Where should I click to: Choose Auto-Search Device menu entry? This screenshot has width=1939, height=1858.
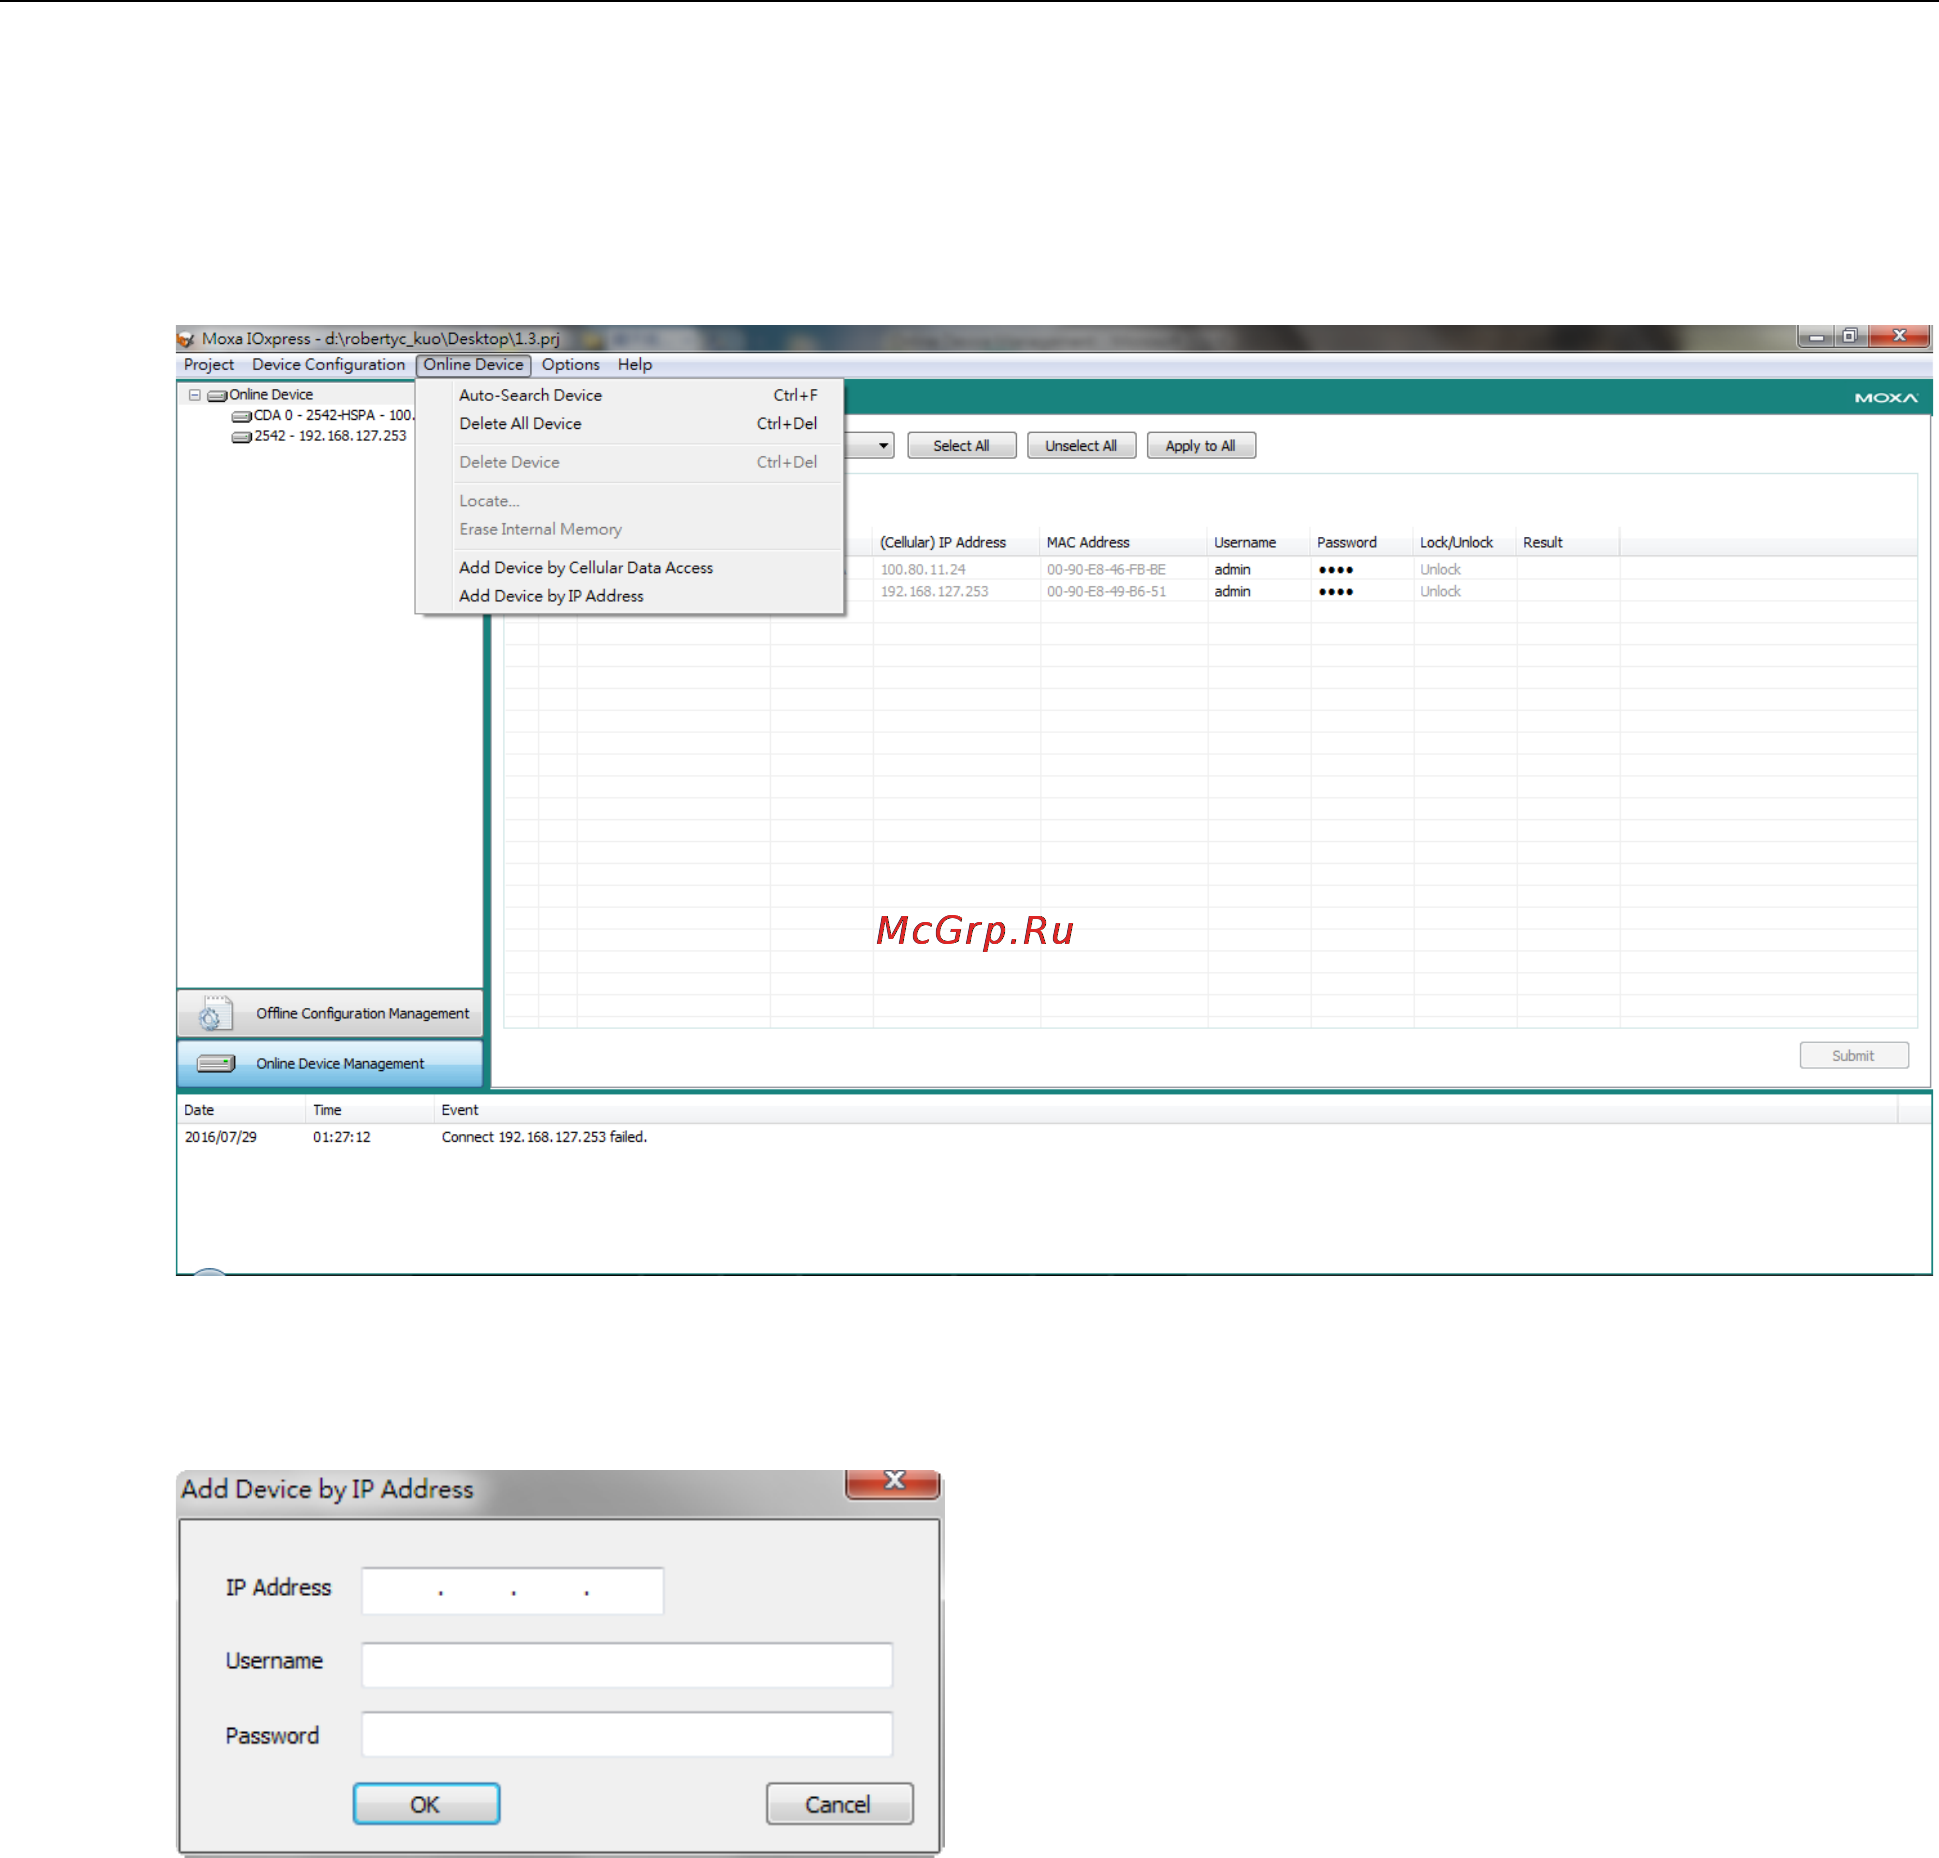click(630, 396)
